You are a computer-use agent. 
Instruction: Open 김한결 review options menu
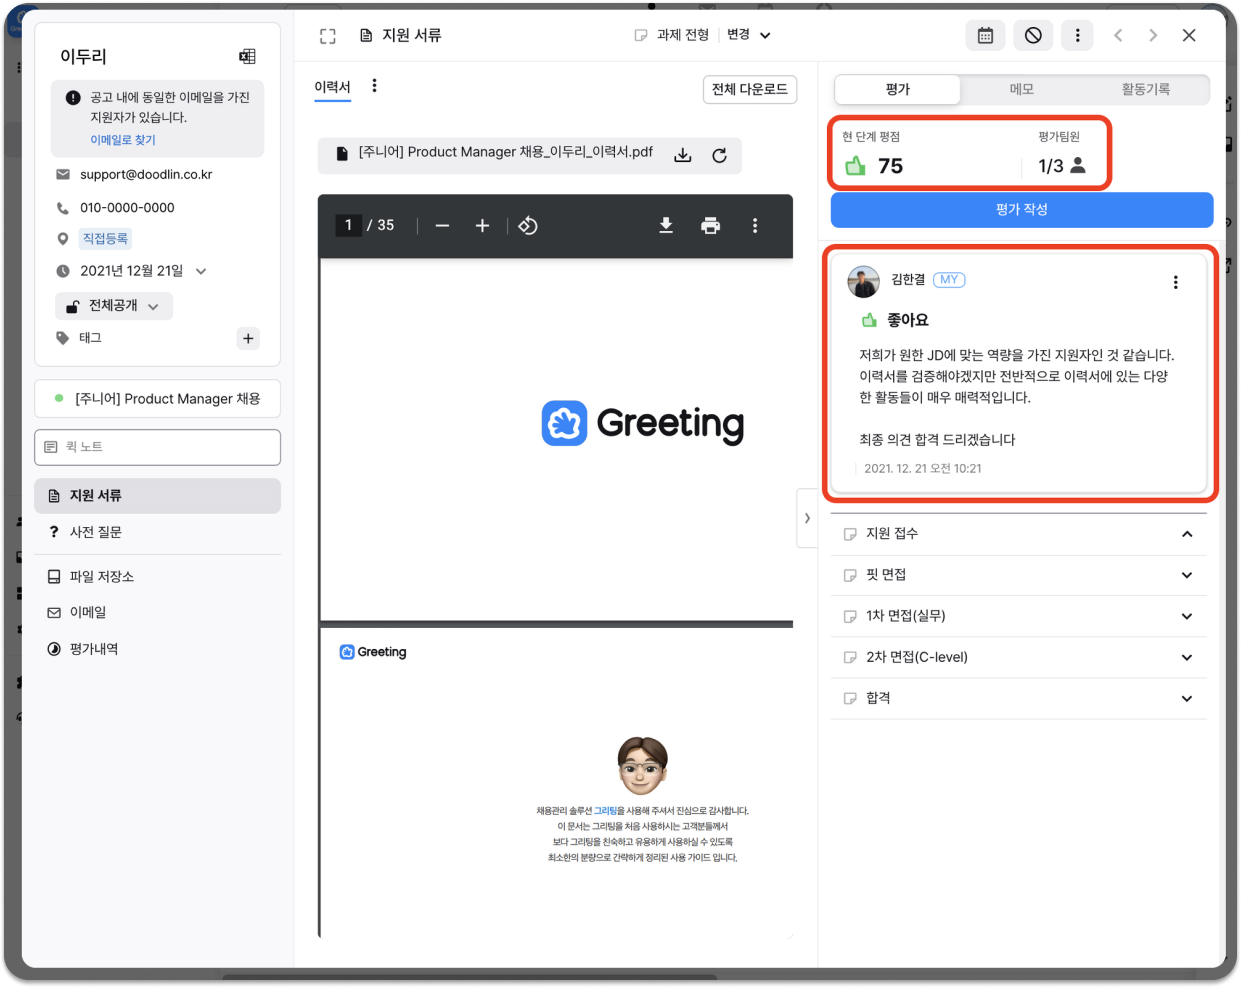click(1175, 282)
